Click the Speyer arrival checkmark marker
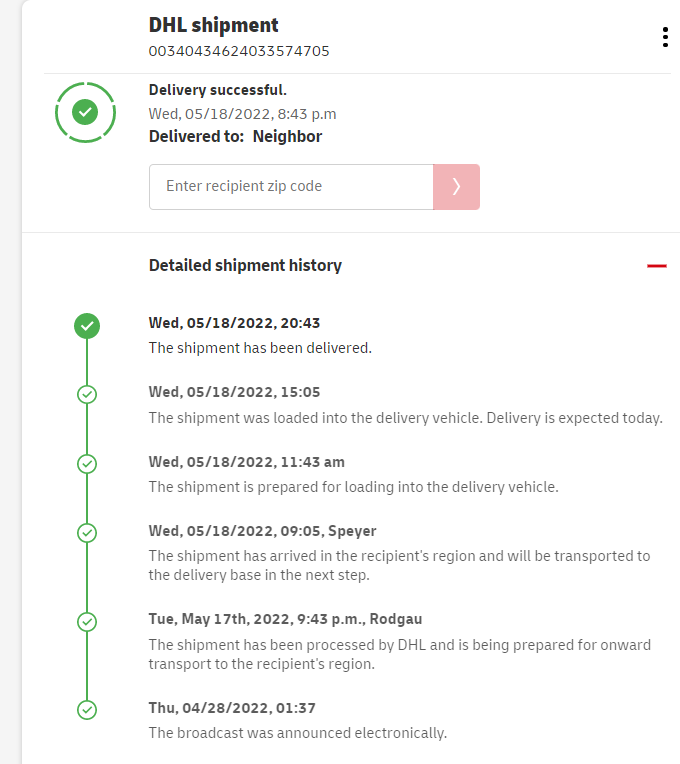The image size is (680, 764). 87,532
